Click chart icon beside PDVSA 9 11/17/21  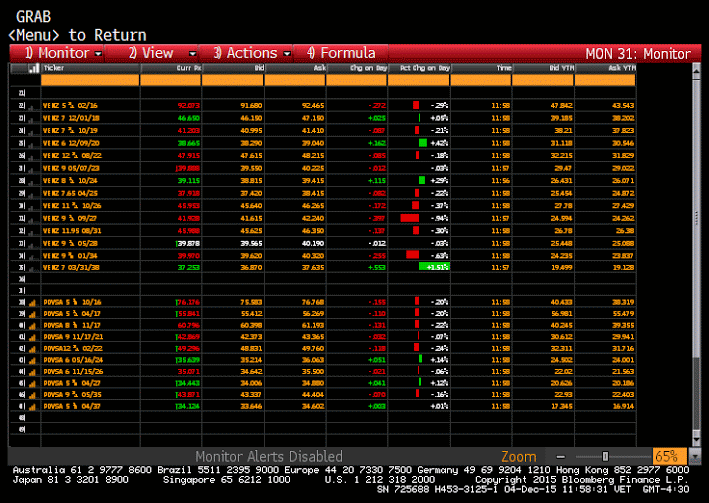pos(32,337)
